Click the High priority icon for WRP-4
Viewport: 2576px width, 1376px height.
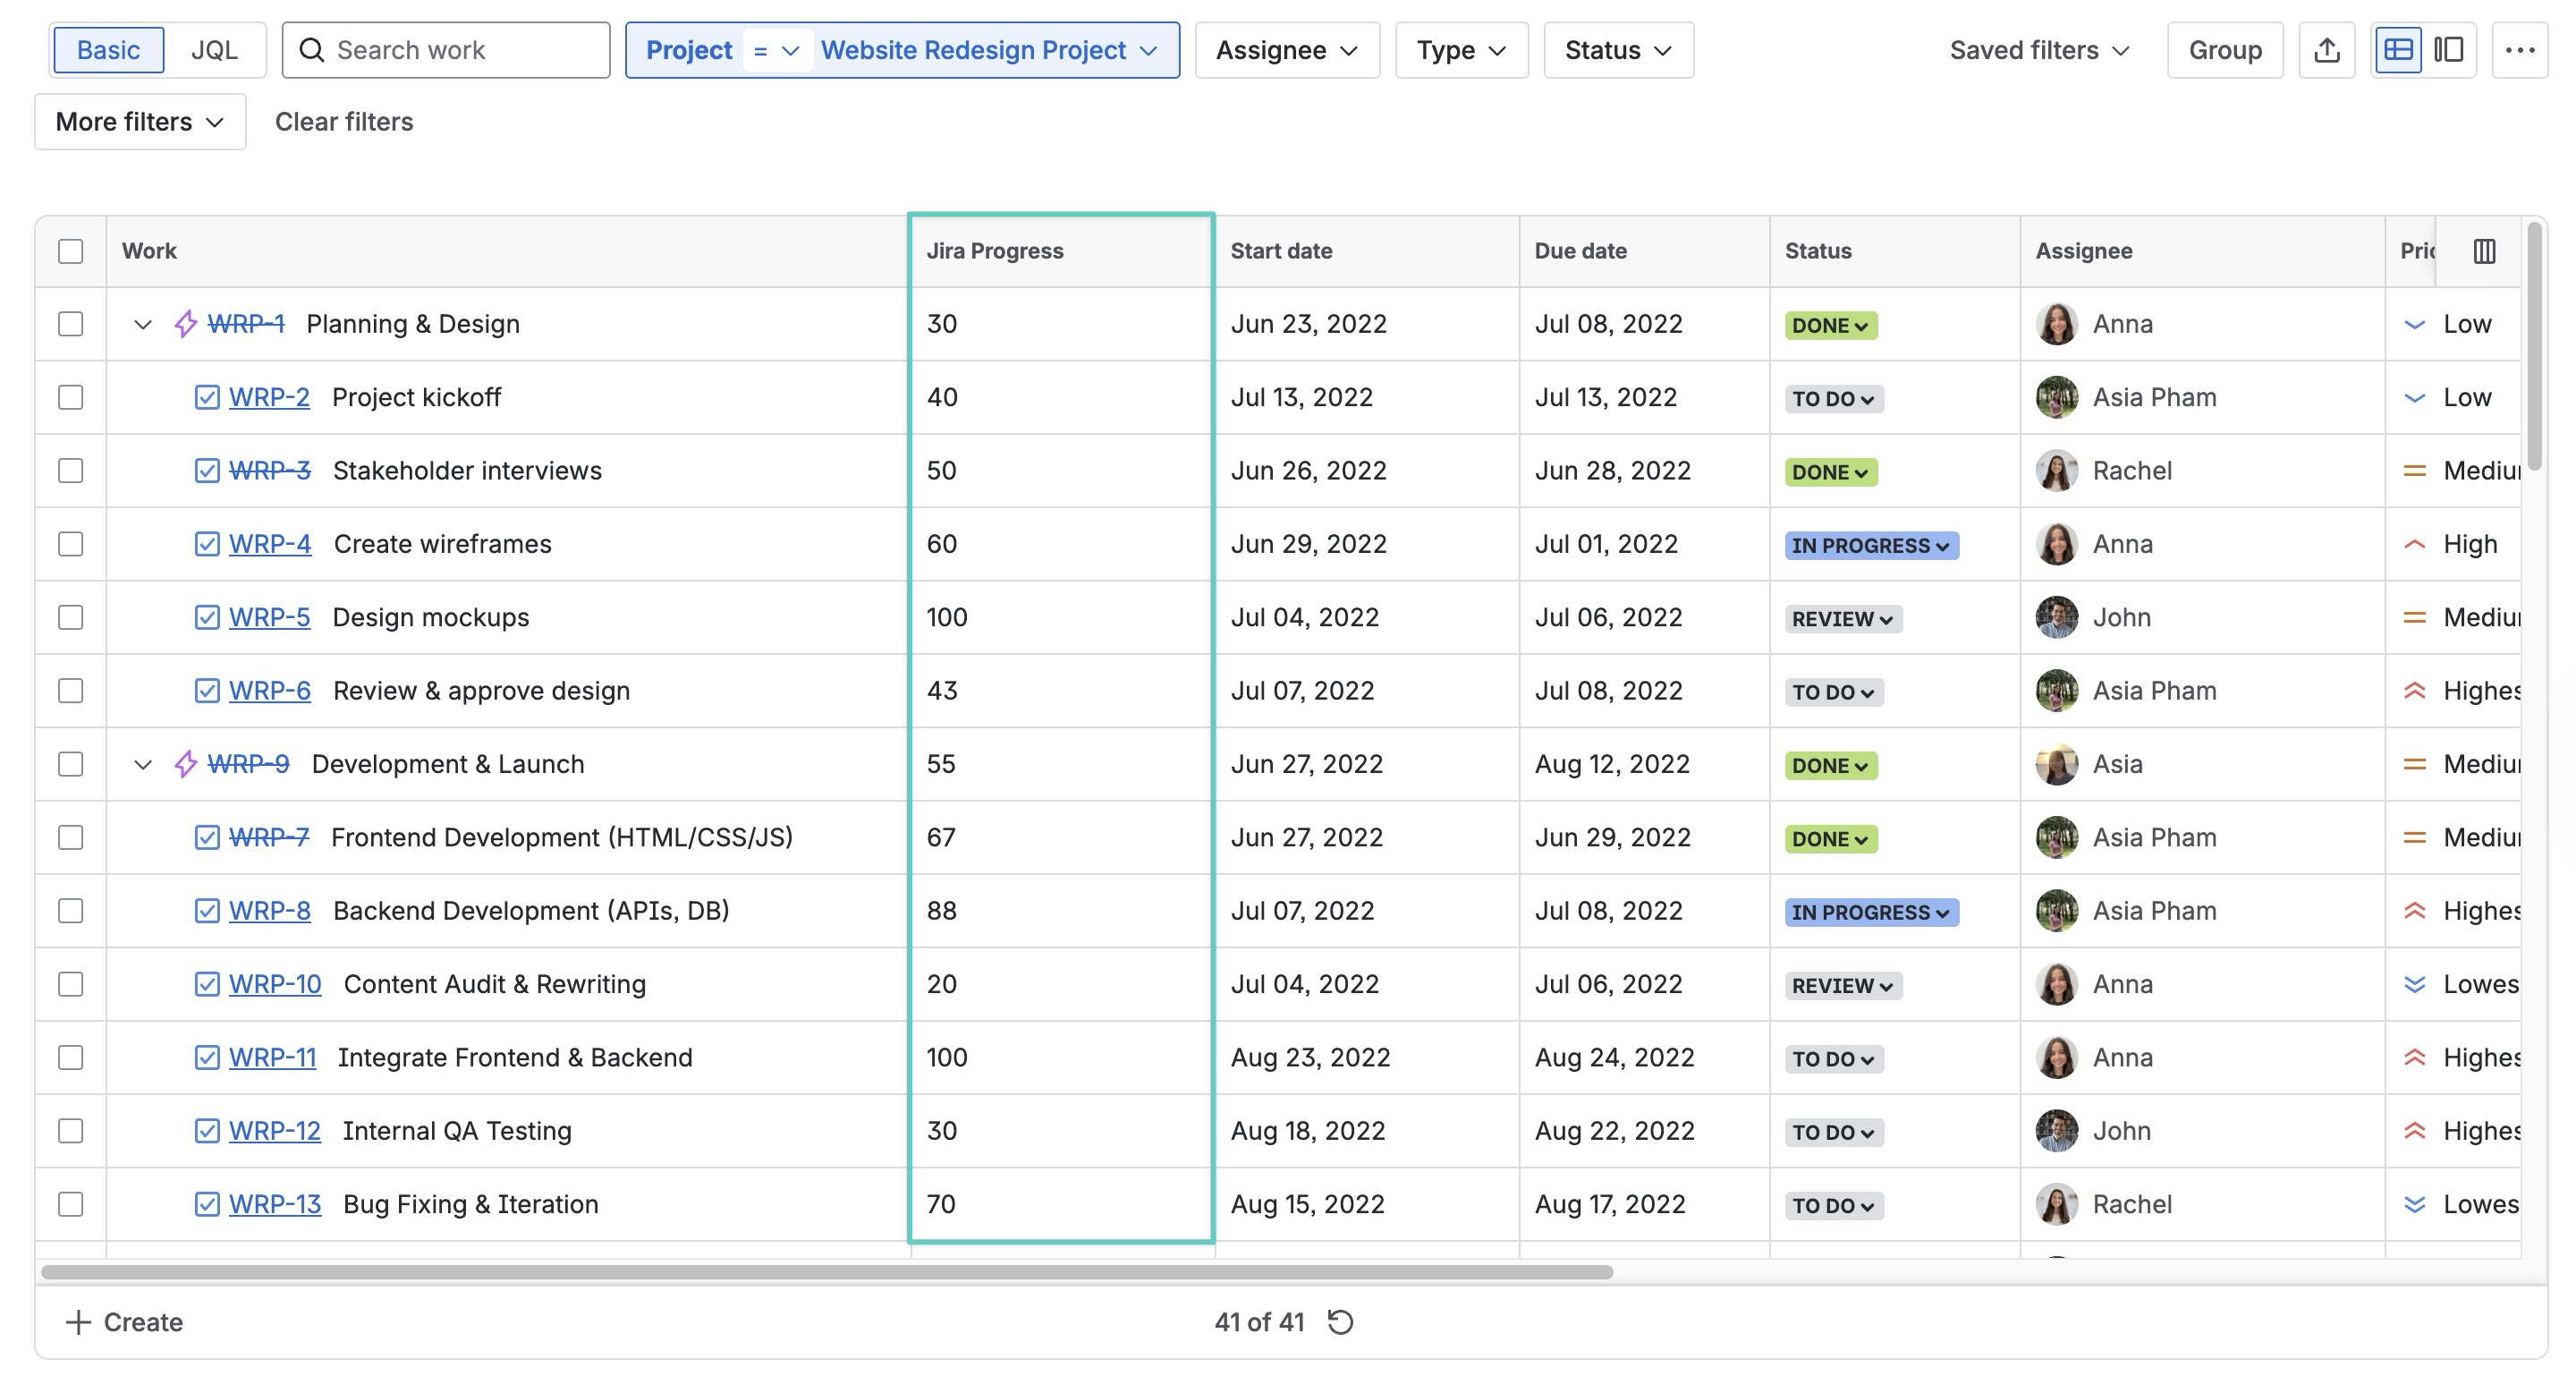pyautogui.click(x=2414, y=544)
